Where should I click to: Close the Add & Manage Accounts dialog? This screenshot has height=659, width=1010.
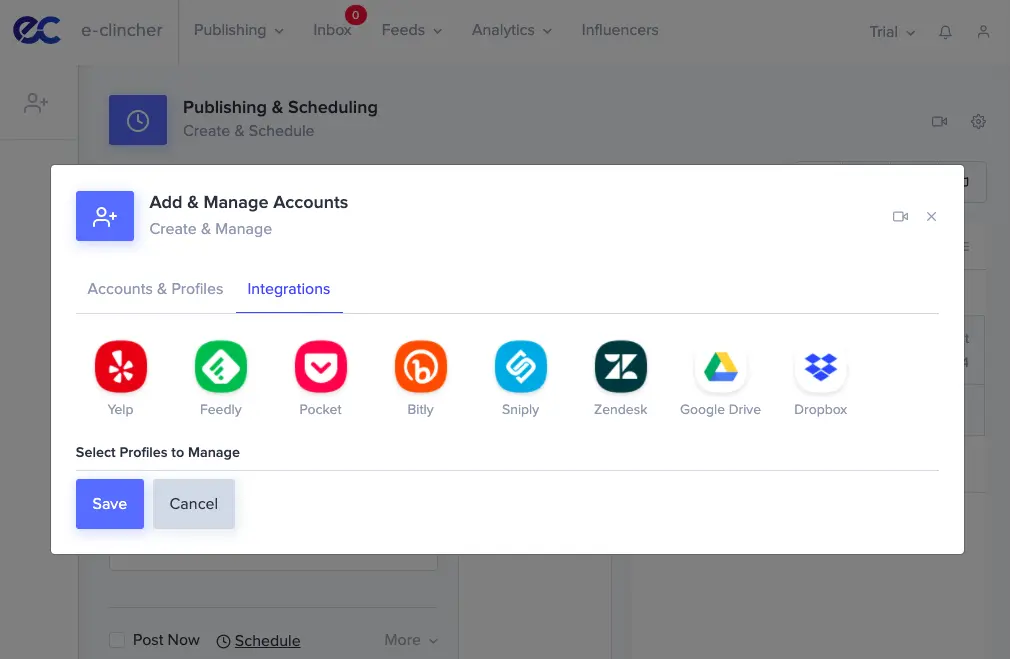pyautogui.click(x=931, y=216)
